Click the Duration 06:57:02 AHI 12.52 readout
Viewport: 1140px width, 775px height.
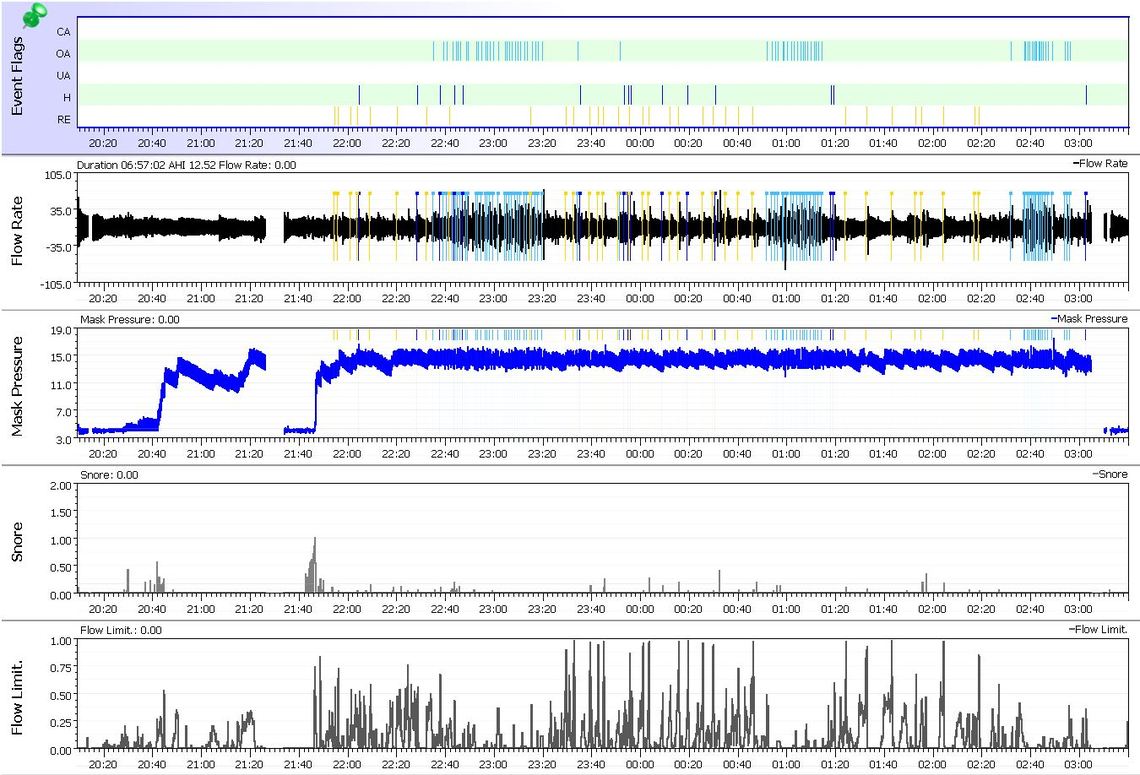(186, 165)
